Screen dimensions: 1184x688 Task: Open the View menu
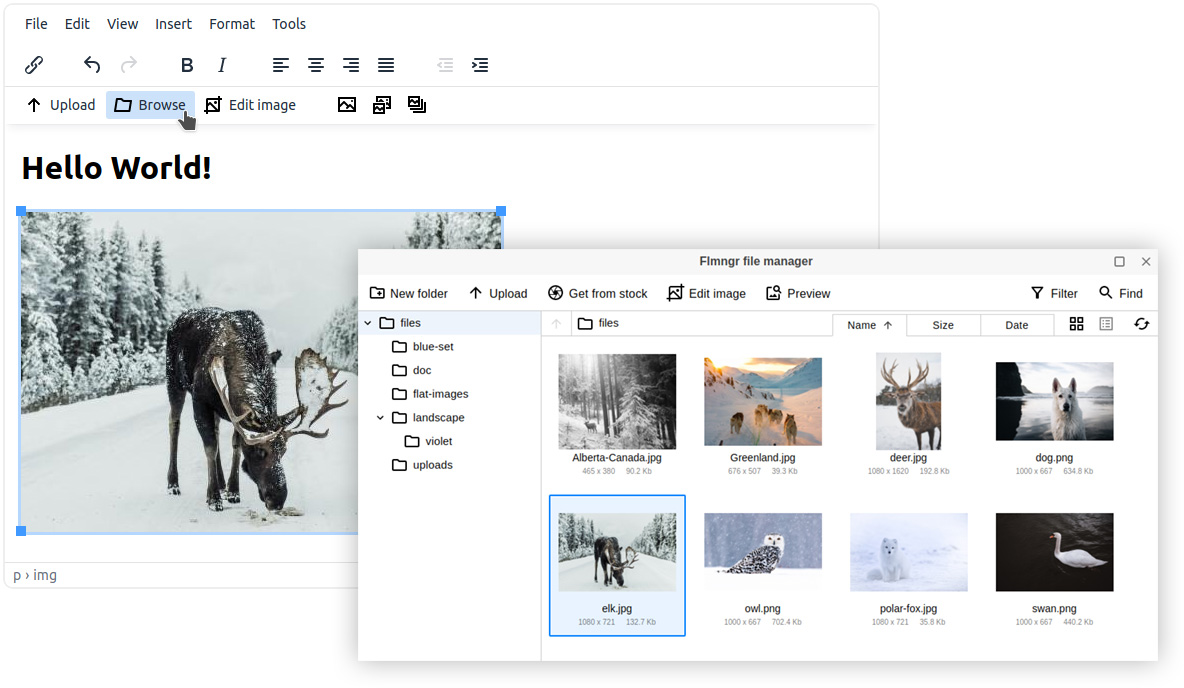pyautogui.click(x=122, y=24)
